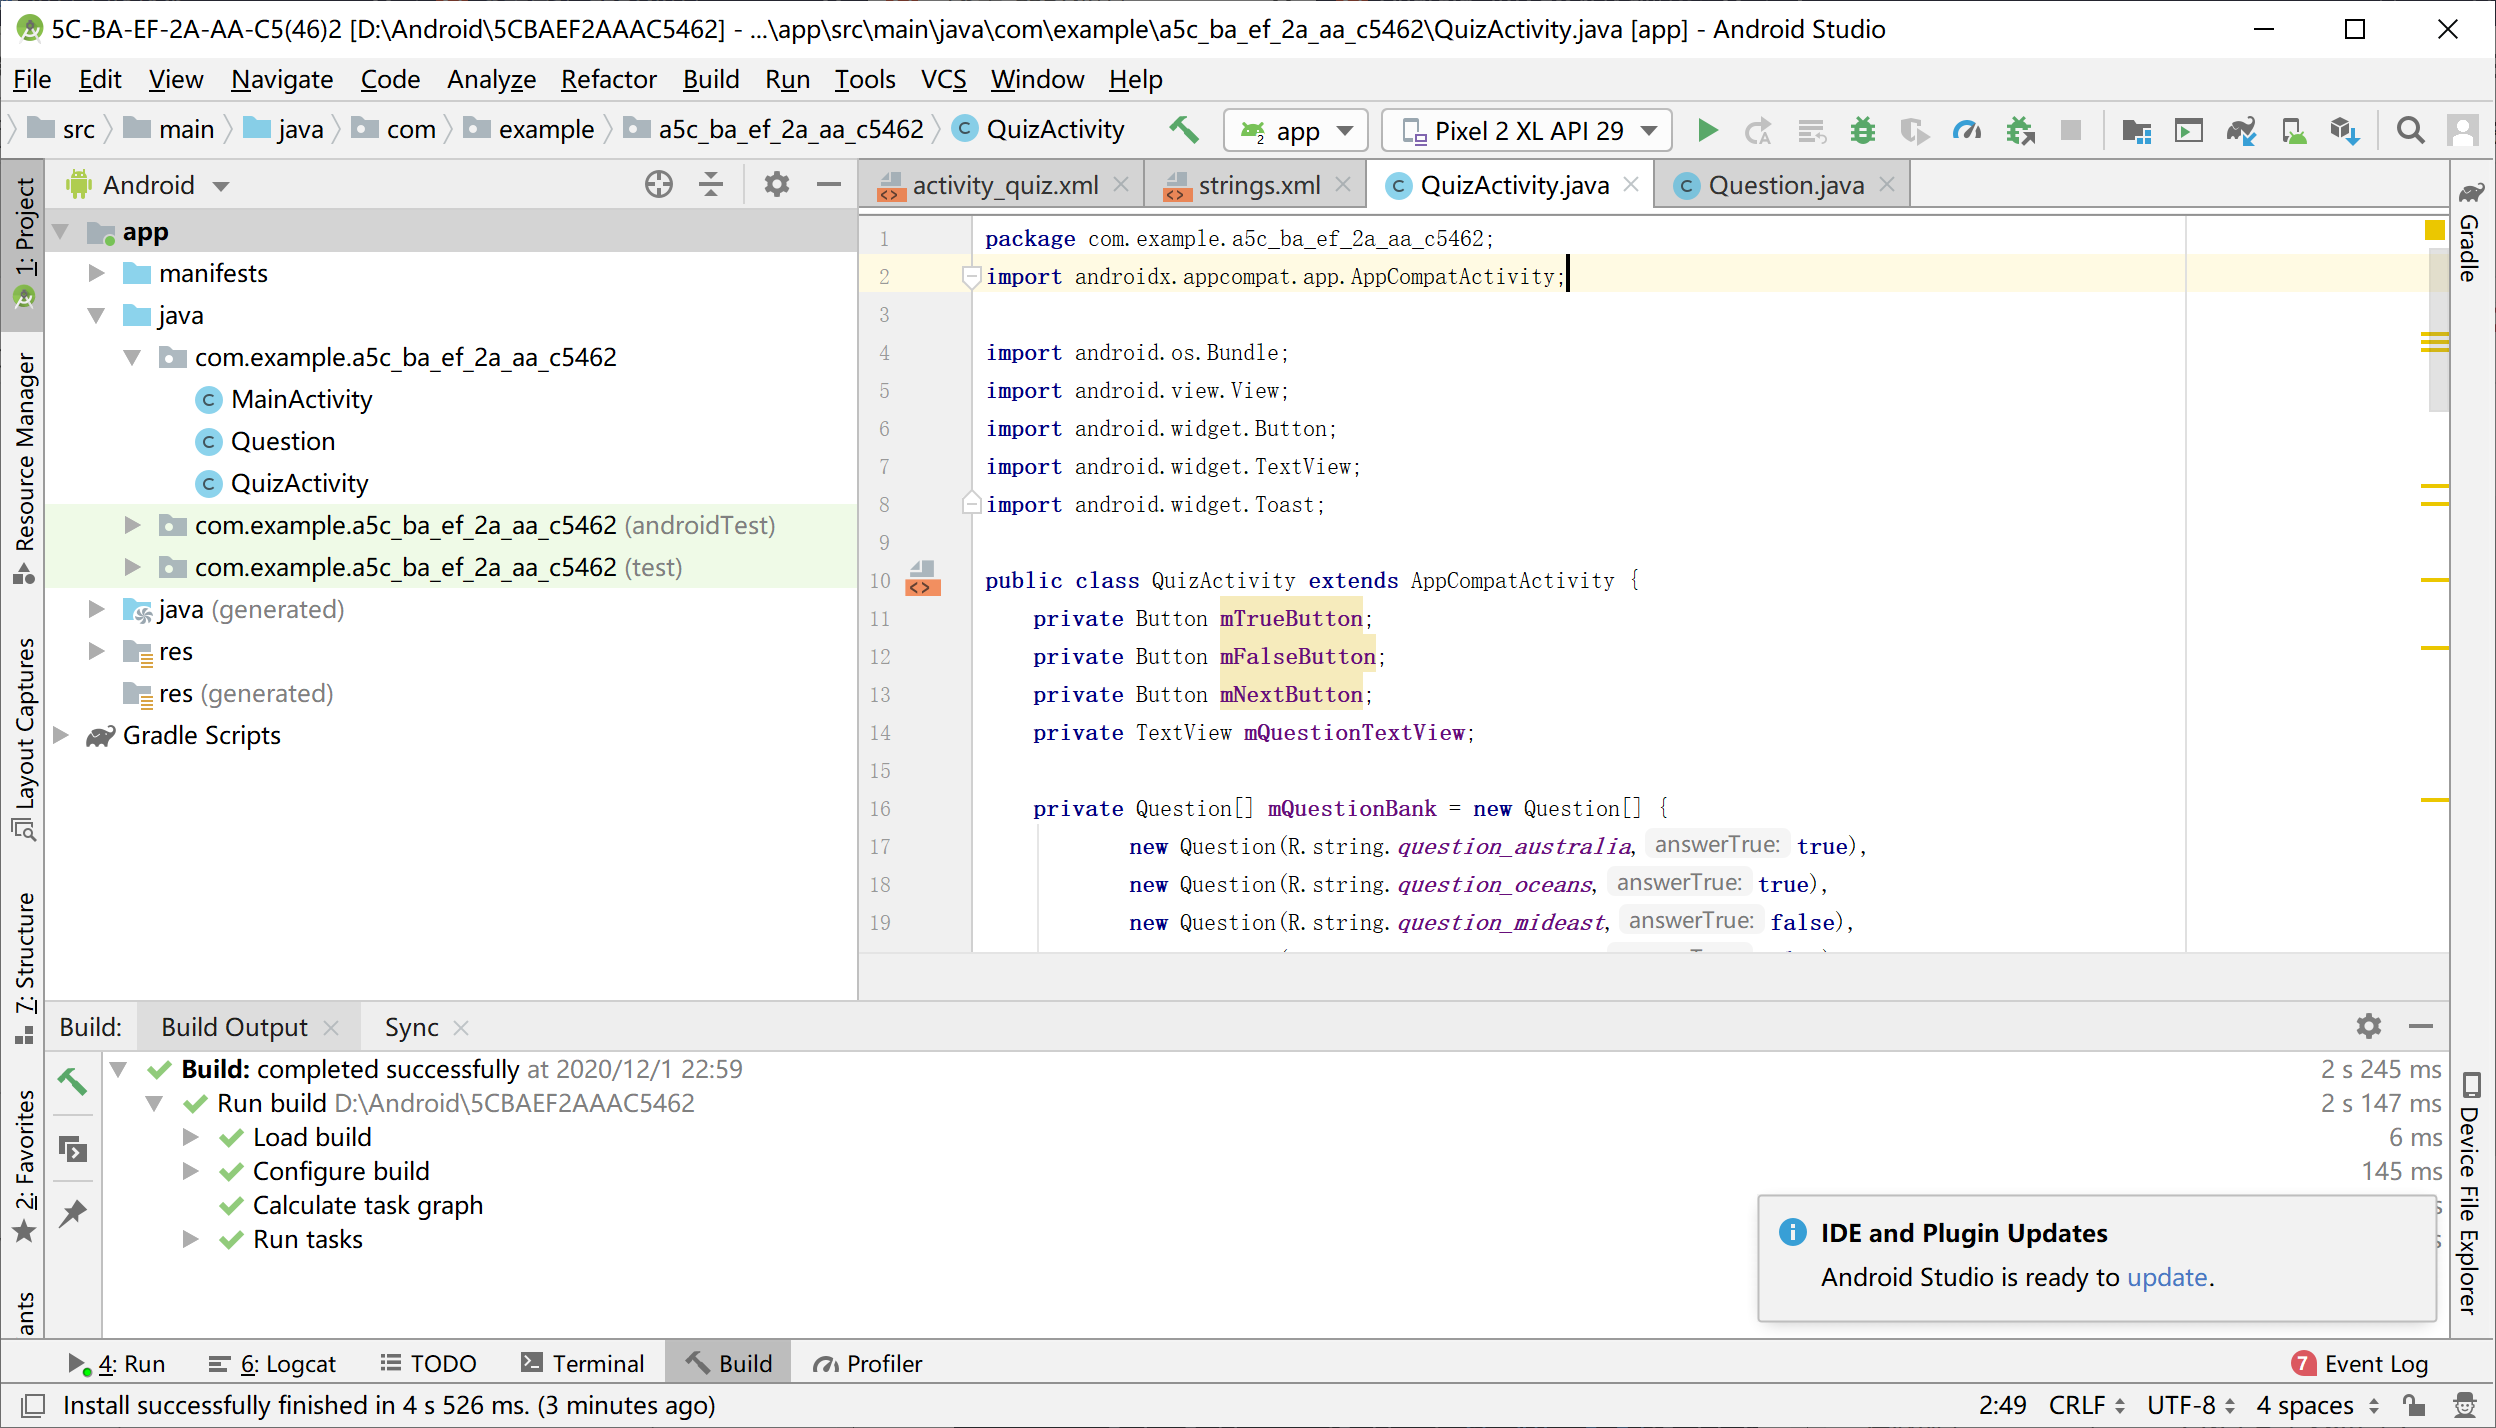The height and width of the screenshot is (1428, 2496).
Task: Toggle the Resource Manager tool window
Action: point(24,468)
